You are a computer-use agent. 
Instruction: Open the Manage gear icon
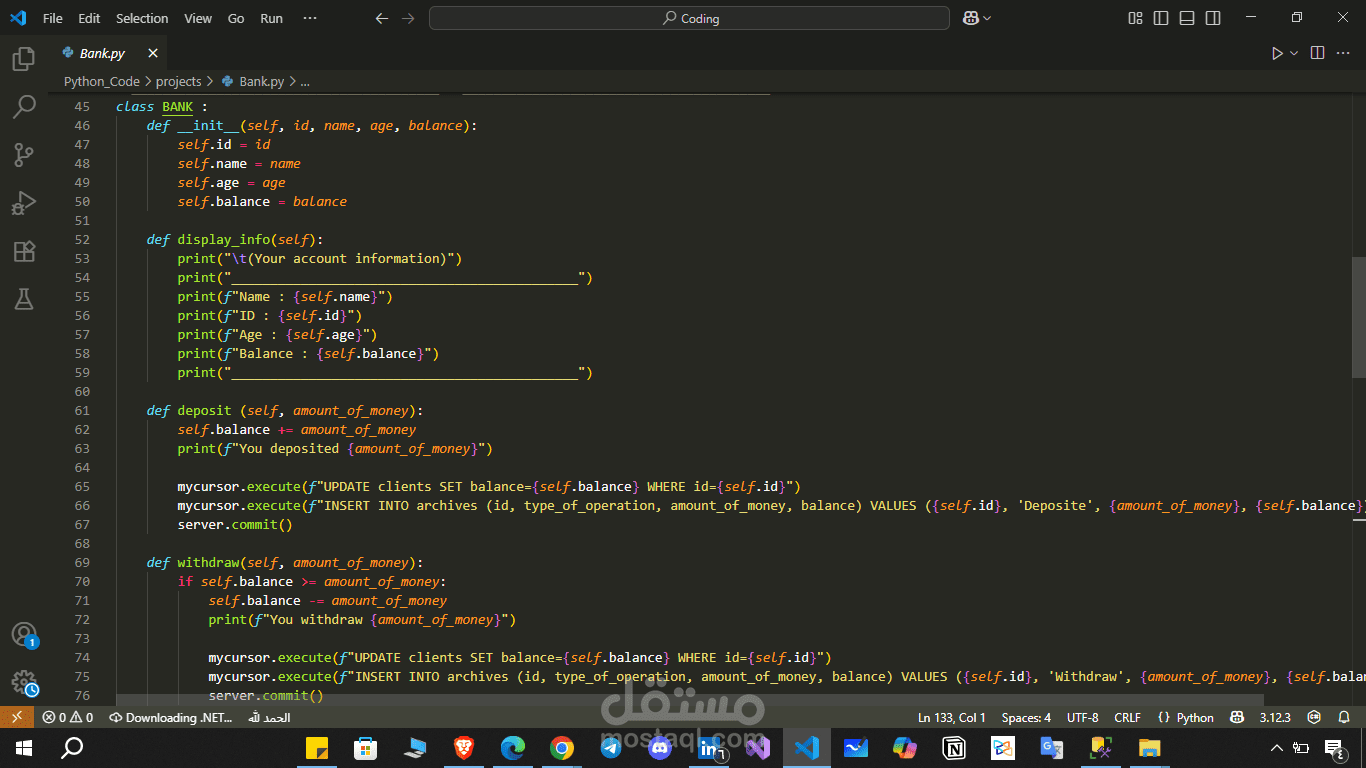(24, 683)
